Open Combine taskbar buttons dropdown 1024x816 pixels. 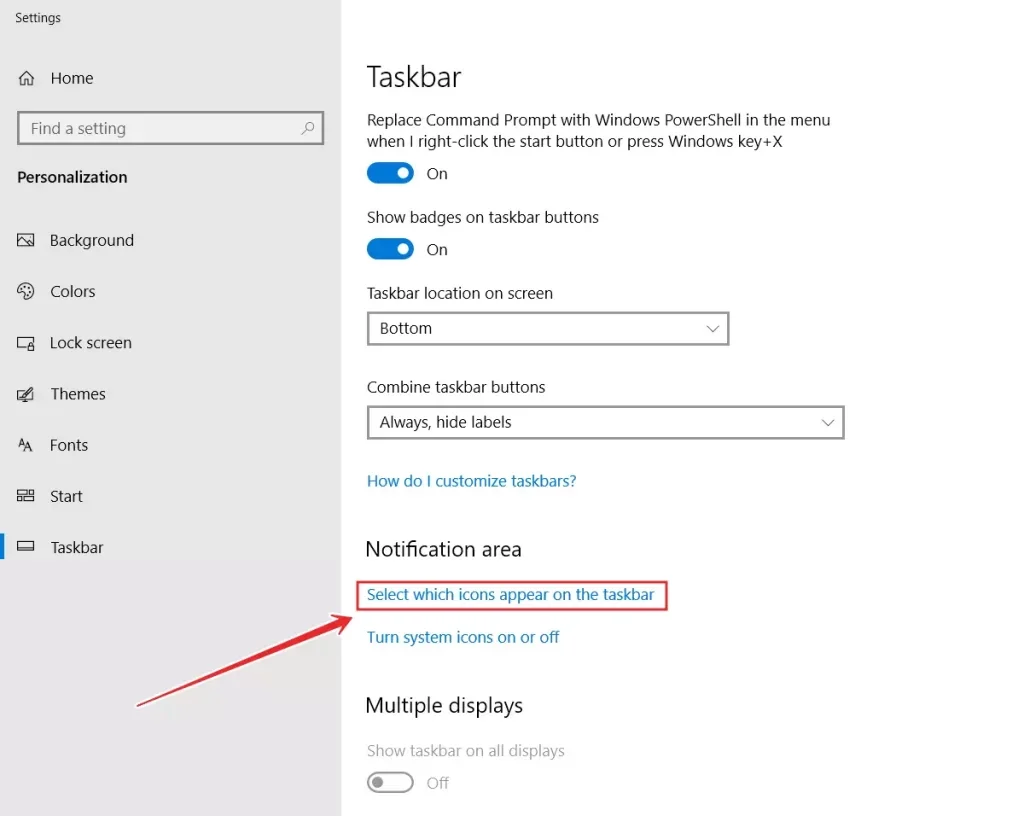click(x=605, y=422)
